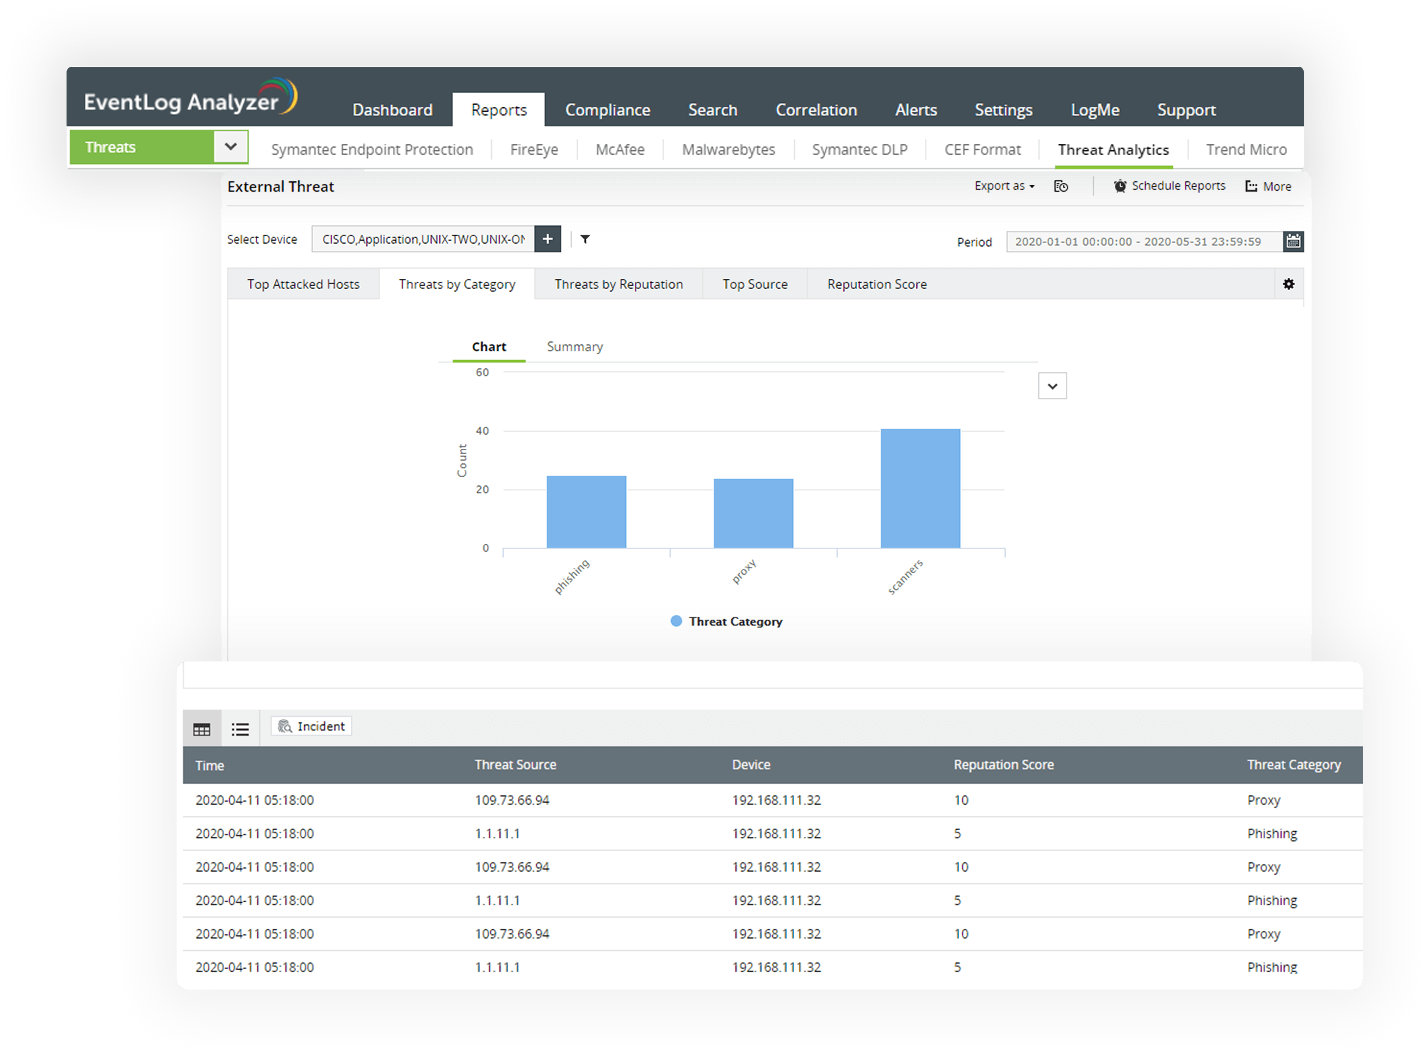Sort by the Device column header
This screenshot has height=1054, width=1427.
[x=751, y=765]
